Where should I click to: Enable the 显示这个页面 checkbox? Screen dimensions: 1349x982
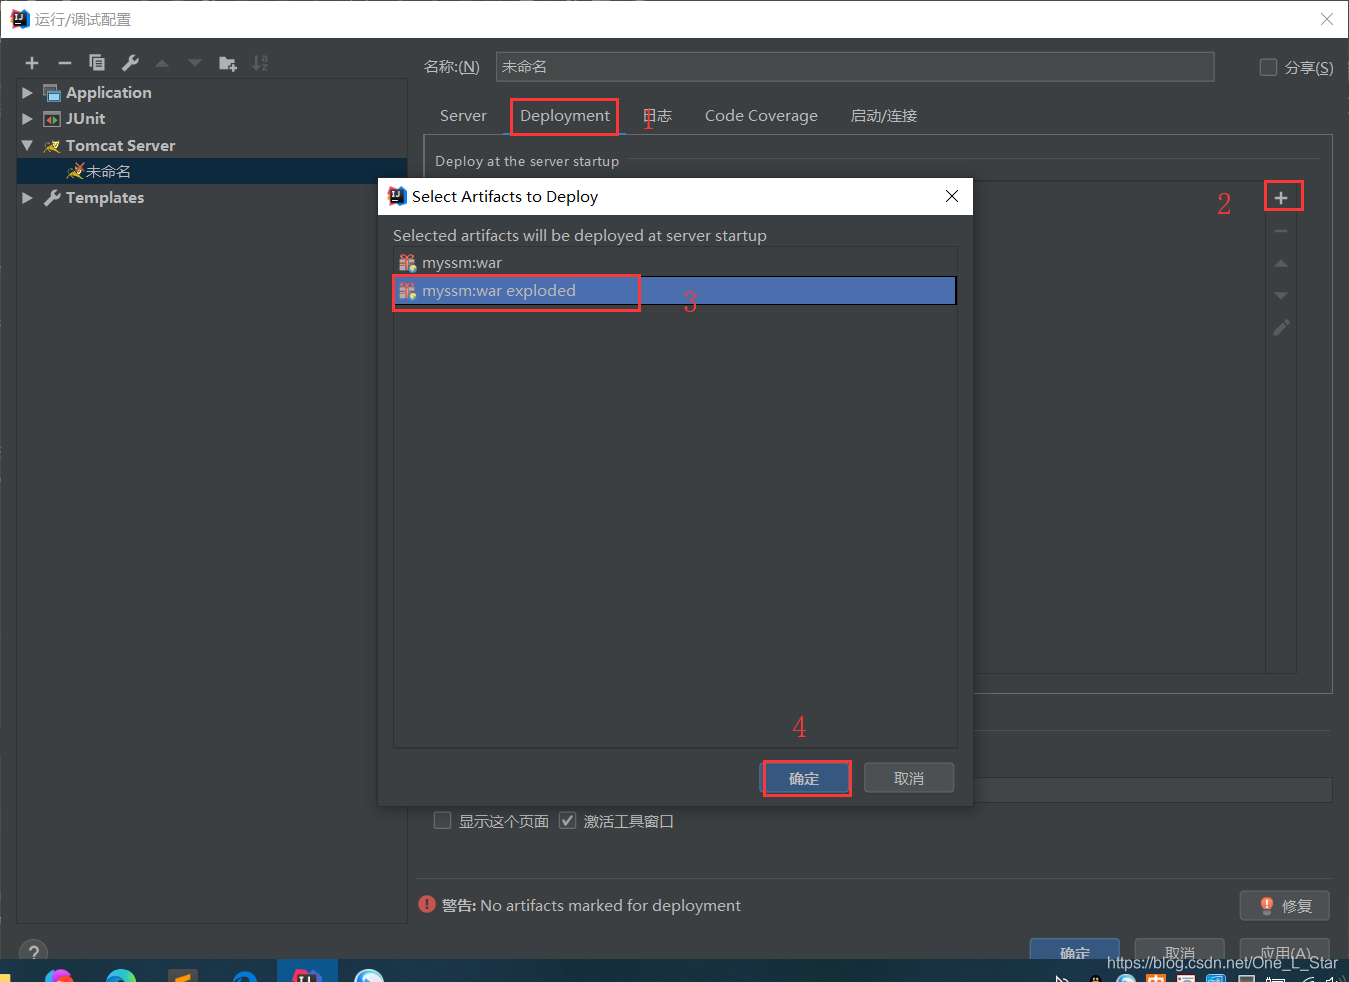point(442,820)
